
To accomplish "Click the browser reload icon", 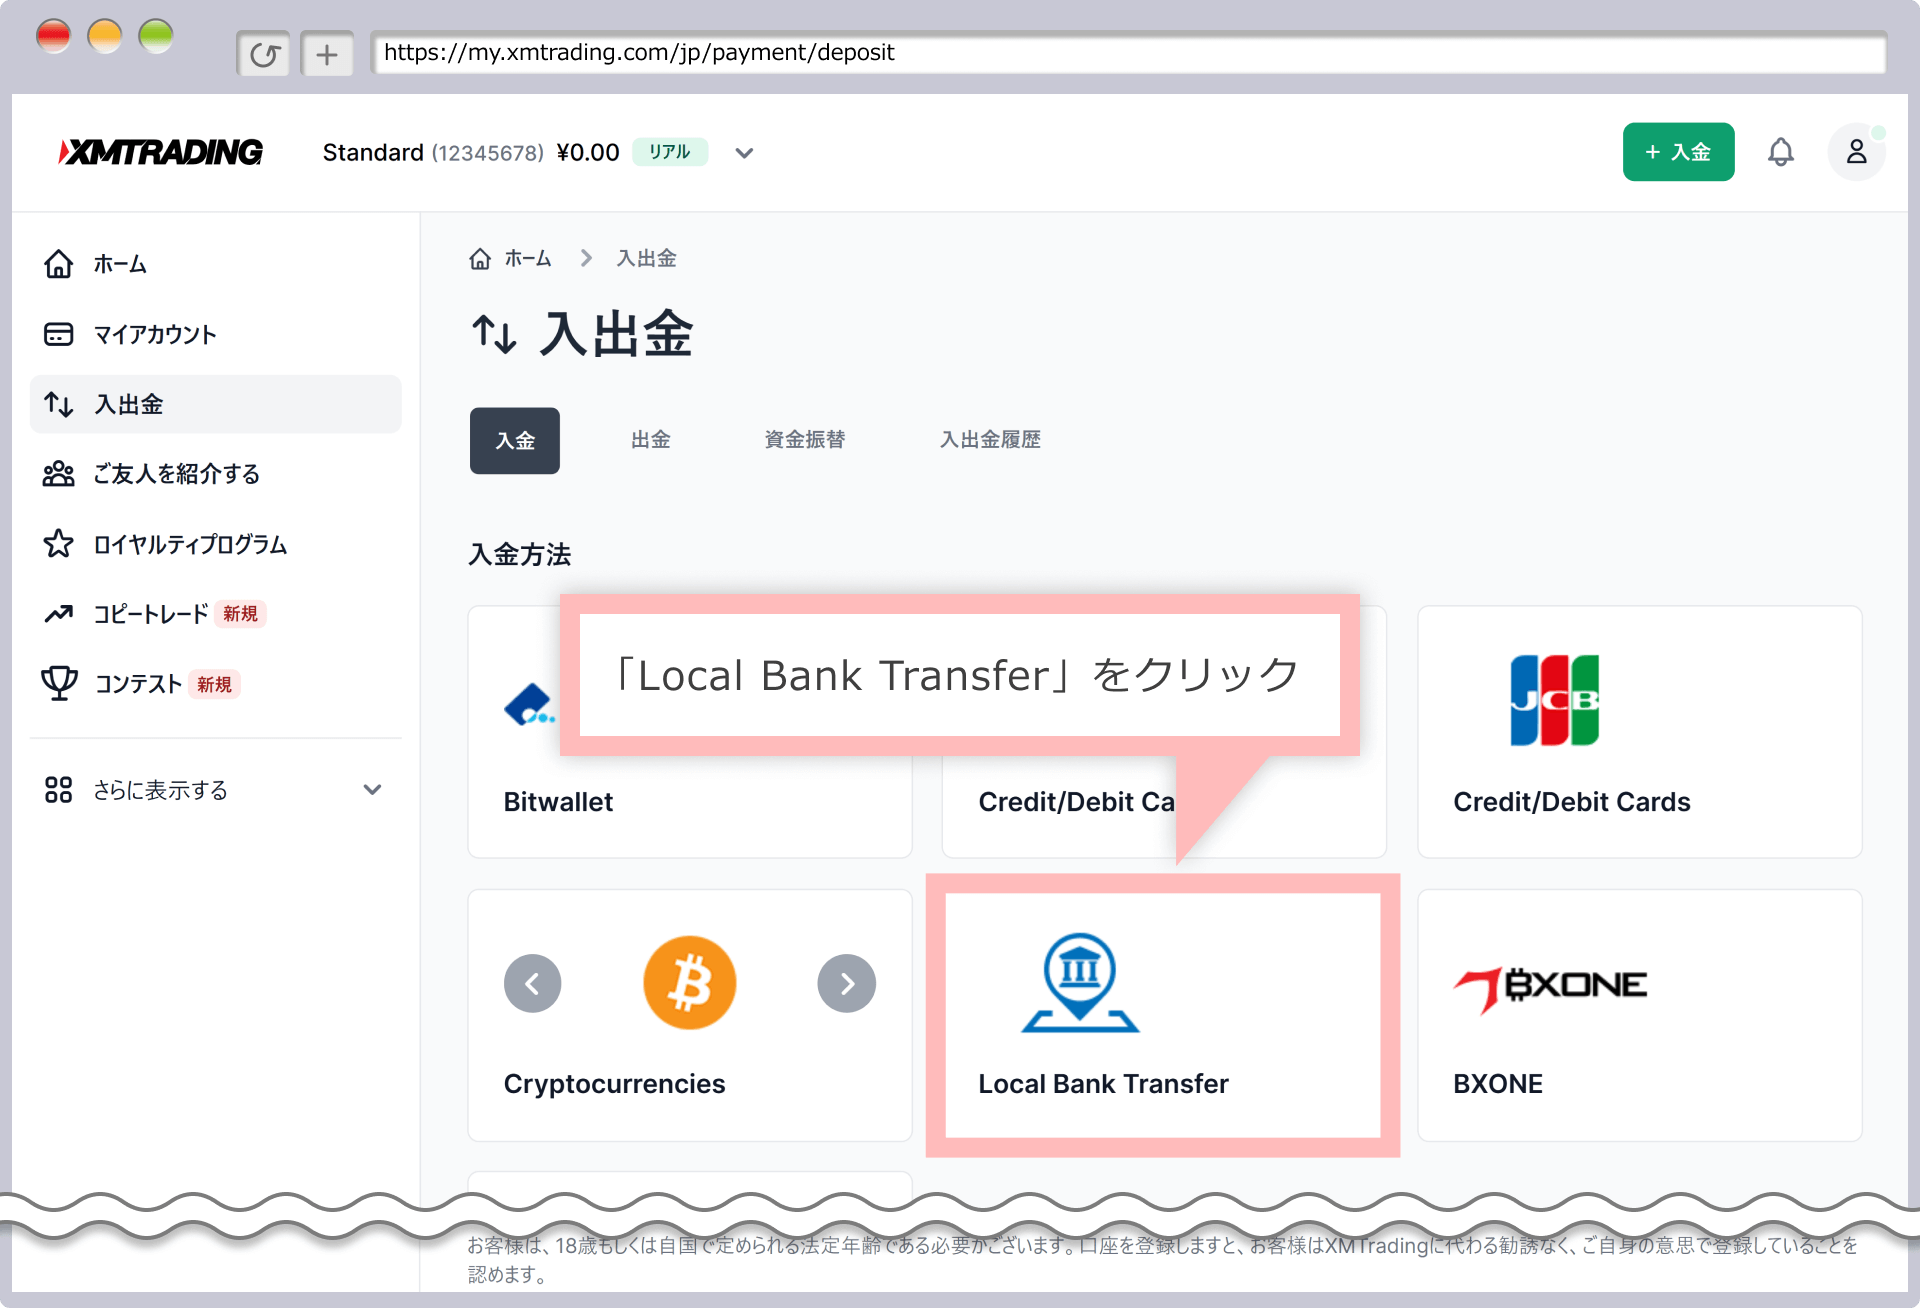I will tap(264, 54).
